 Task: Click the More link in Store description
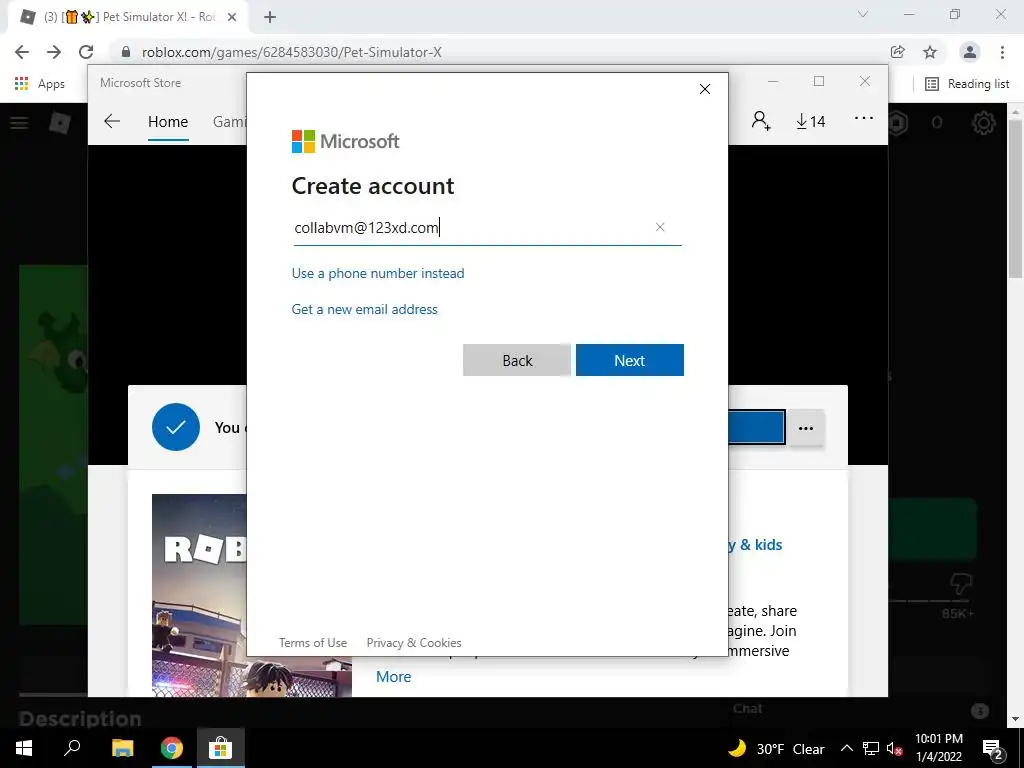click(394, 677)
